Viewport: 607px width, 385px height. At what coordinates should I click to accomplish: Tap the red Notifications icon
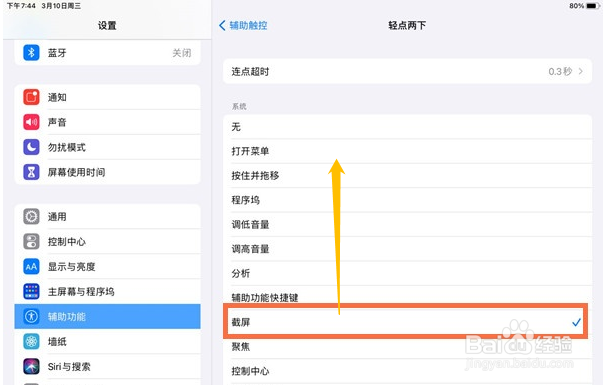point(31,97)
